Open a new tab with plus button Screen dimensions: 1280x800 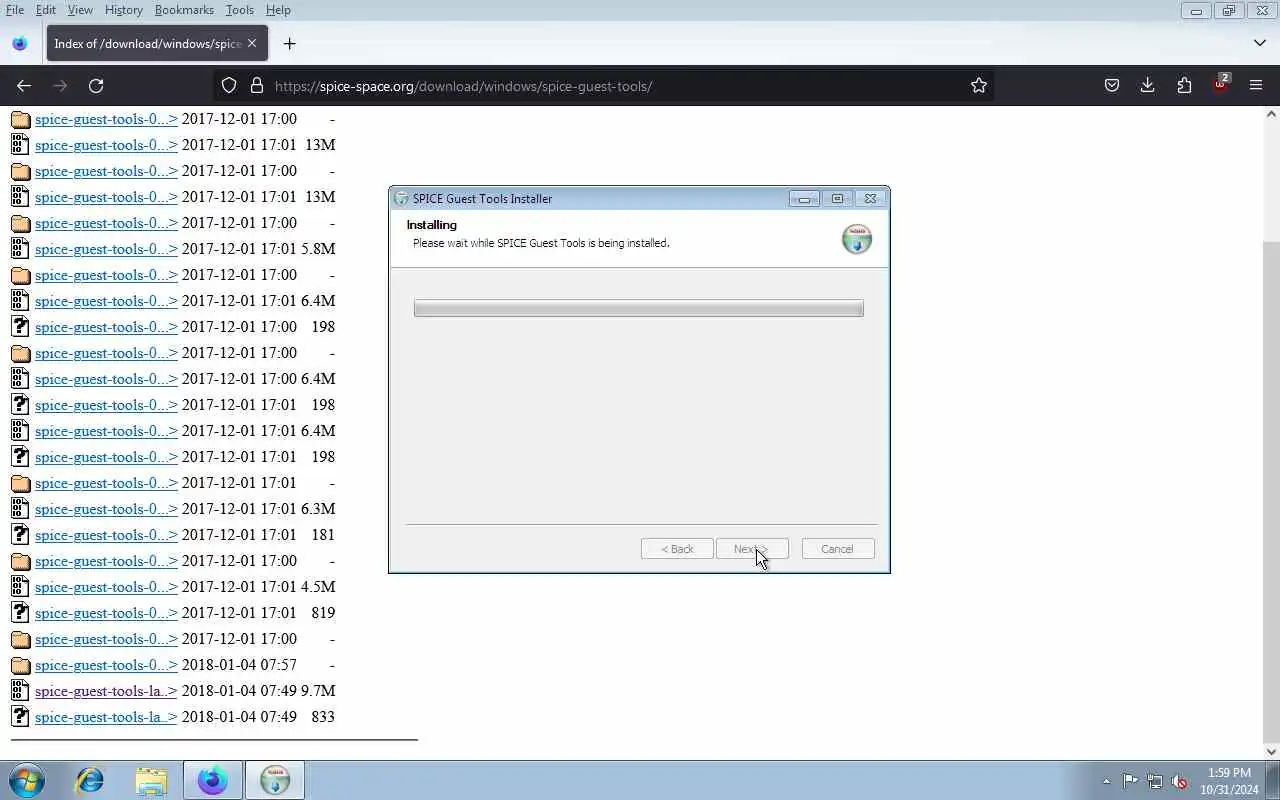tap(289, 43)
